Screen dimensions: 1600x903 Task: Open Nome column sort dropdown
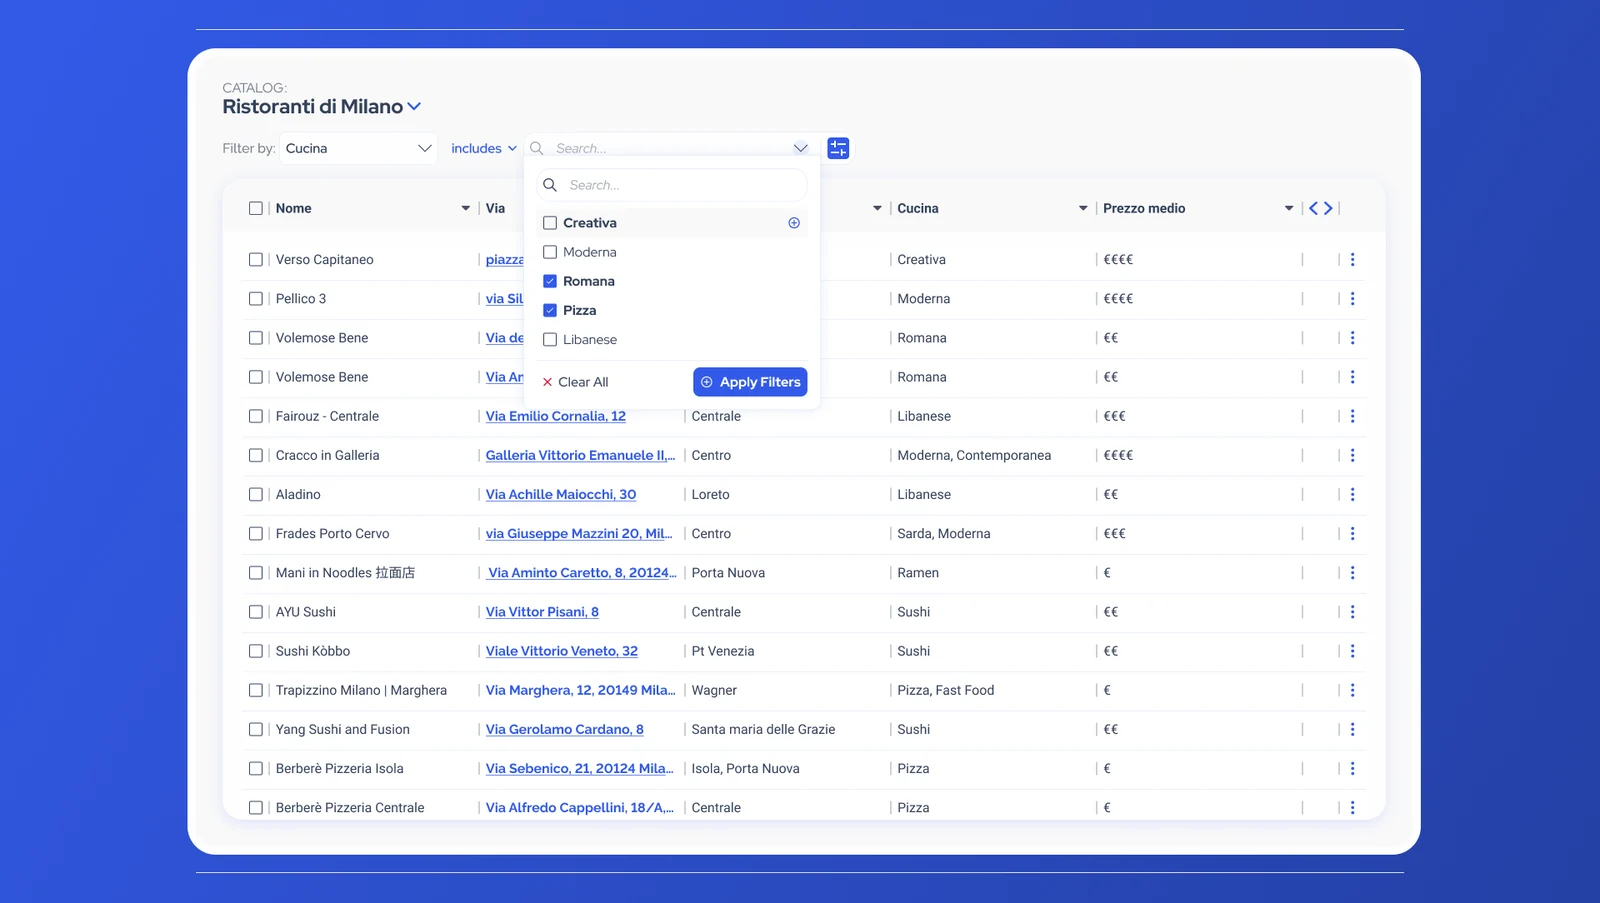(465, 208)
